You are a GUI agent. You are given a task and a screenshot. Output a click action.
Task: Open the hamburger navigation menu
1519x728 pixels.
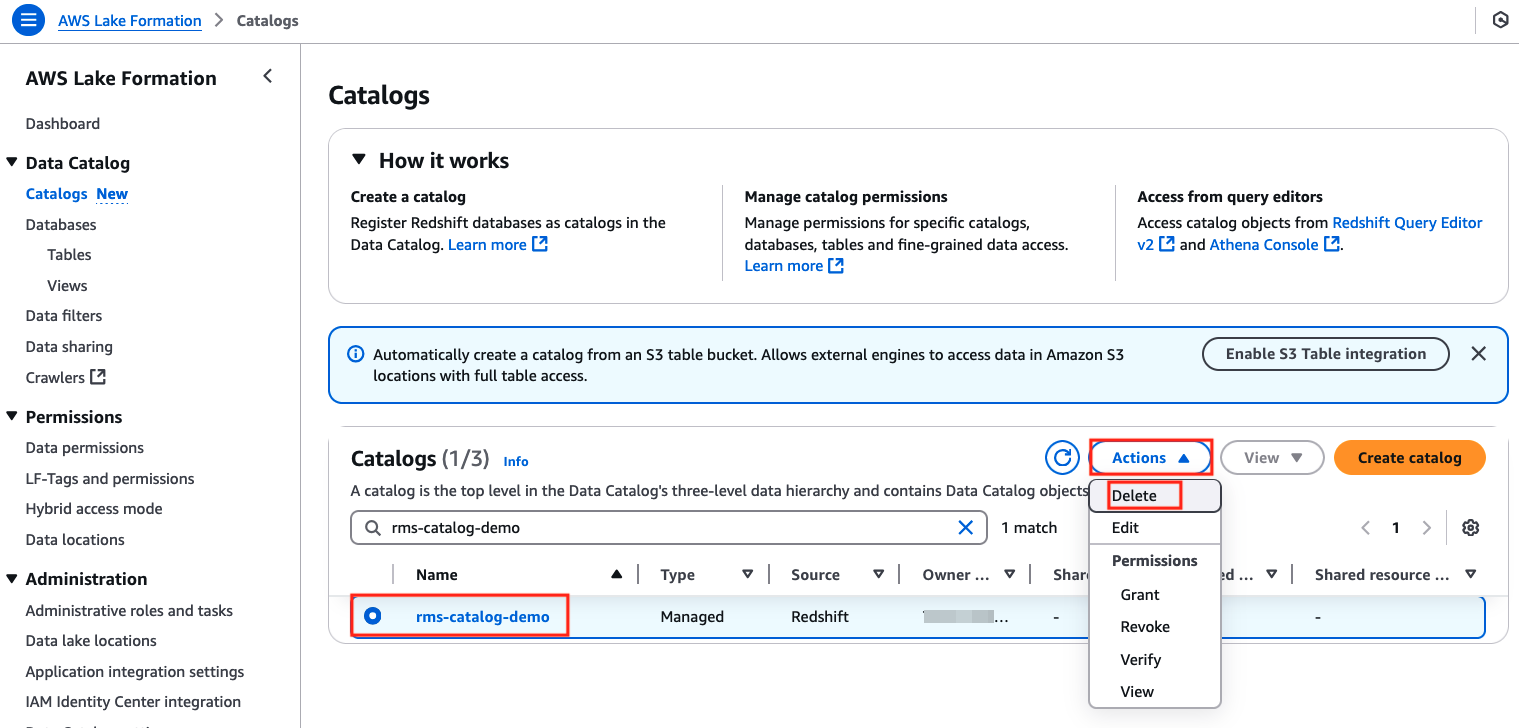[28, 20]
